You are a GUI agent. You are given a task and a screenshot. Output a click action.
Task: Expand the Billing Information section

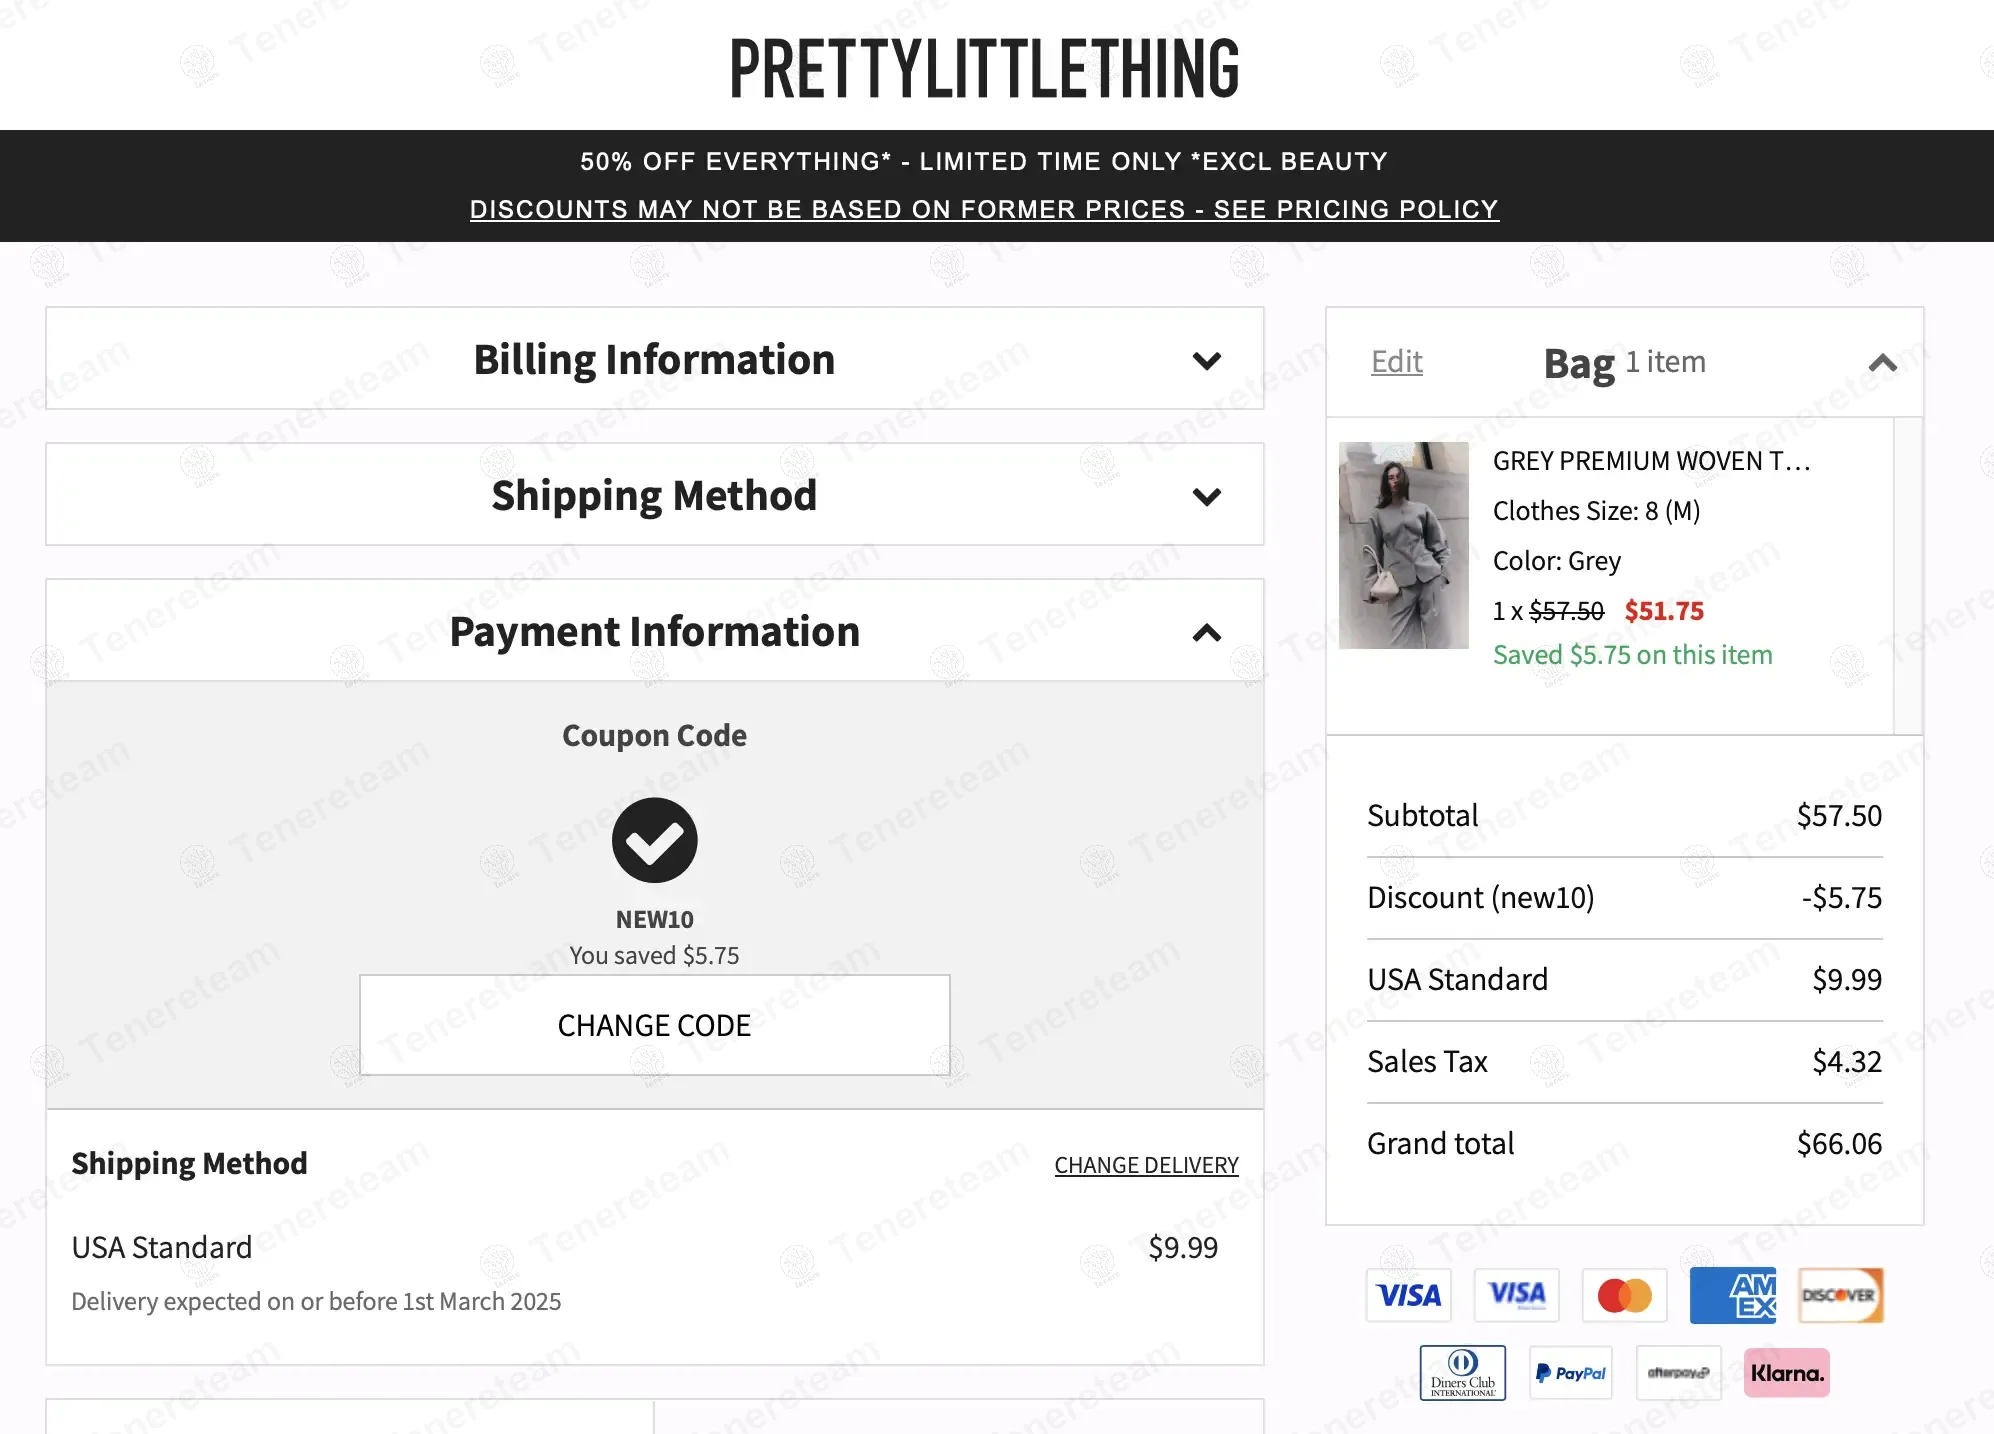tap(1207, 361)
